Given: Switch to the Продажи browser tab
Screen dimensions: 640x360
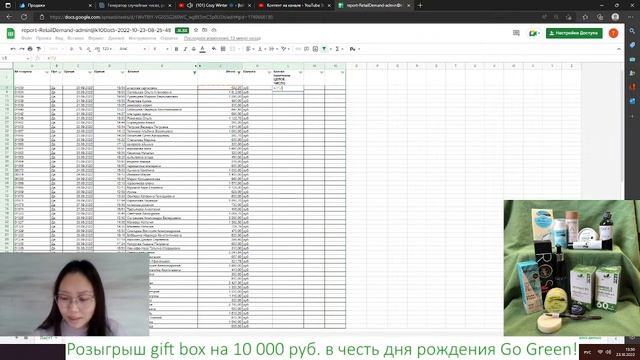Looking at the screenshot, I should [x=55, y=5].
